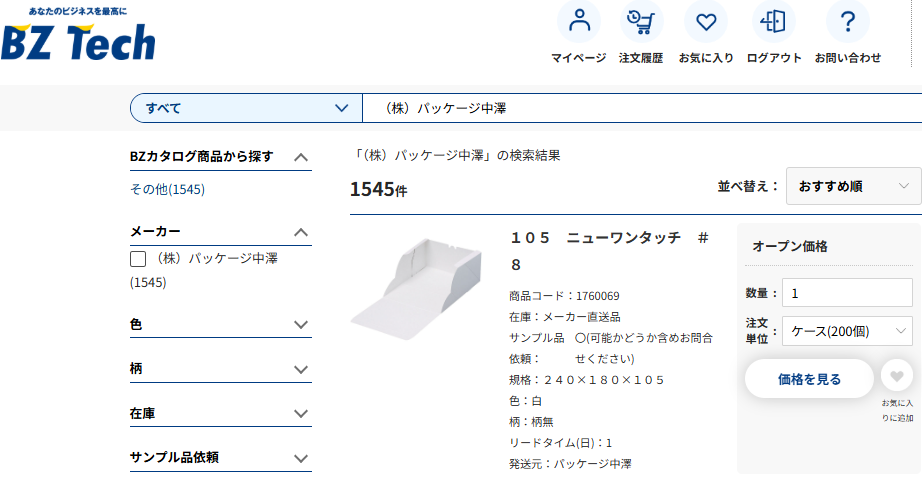Open the お気に入り heart icon in header
This screenshot has height=477, width=922.
[706, 22]
